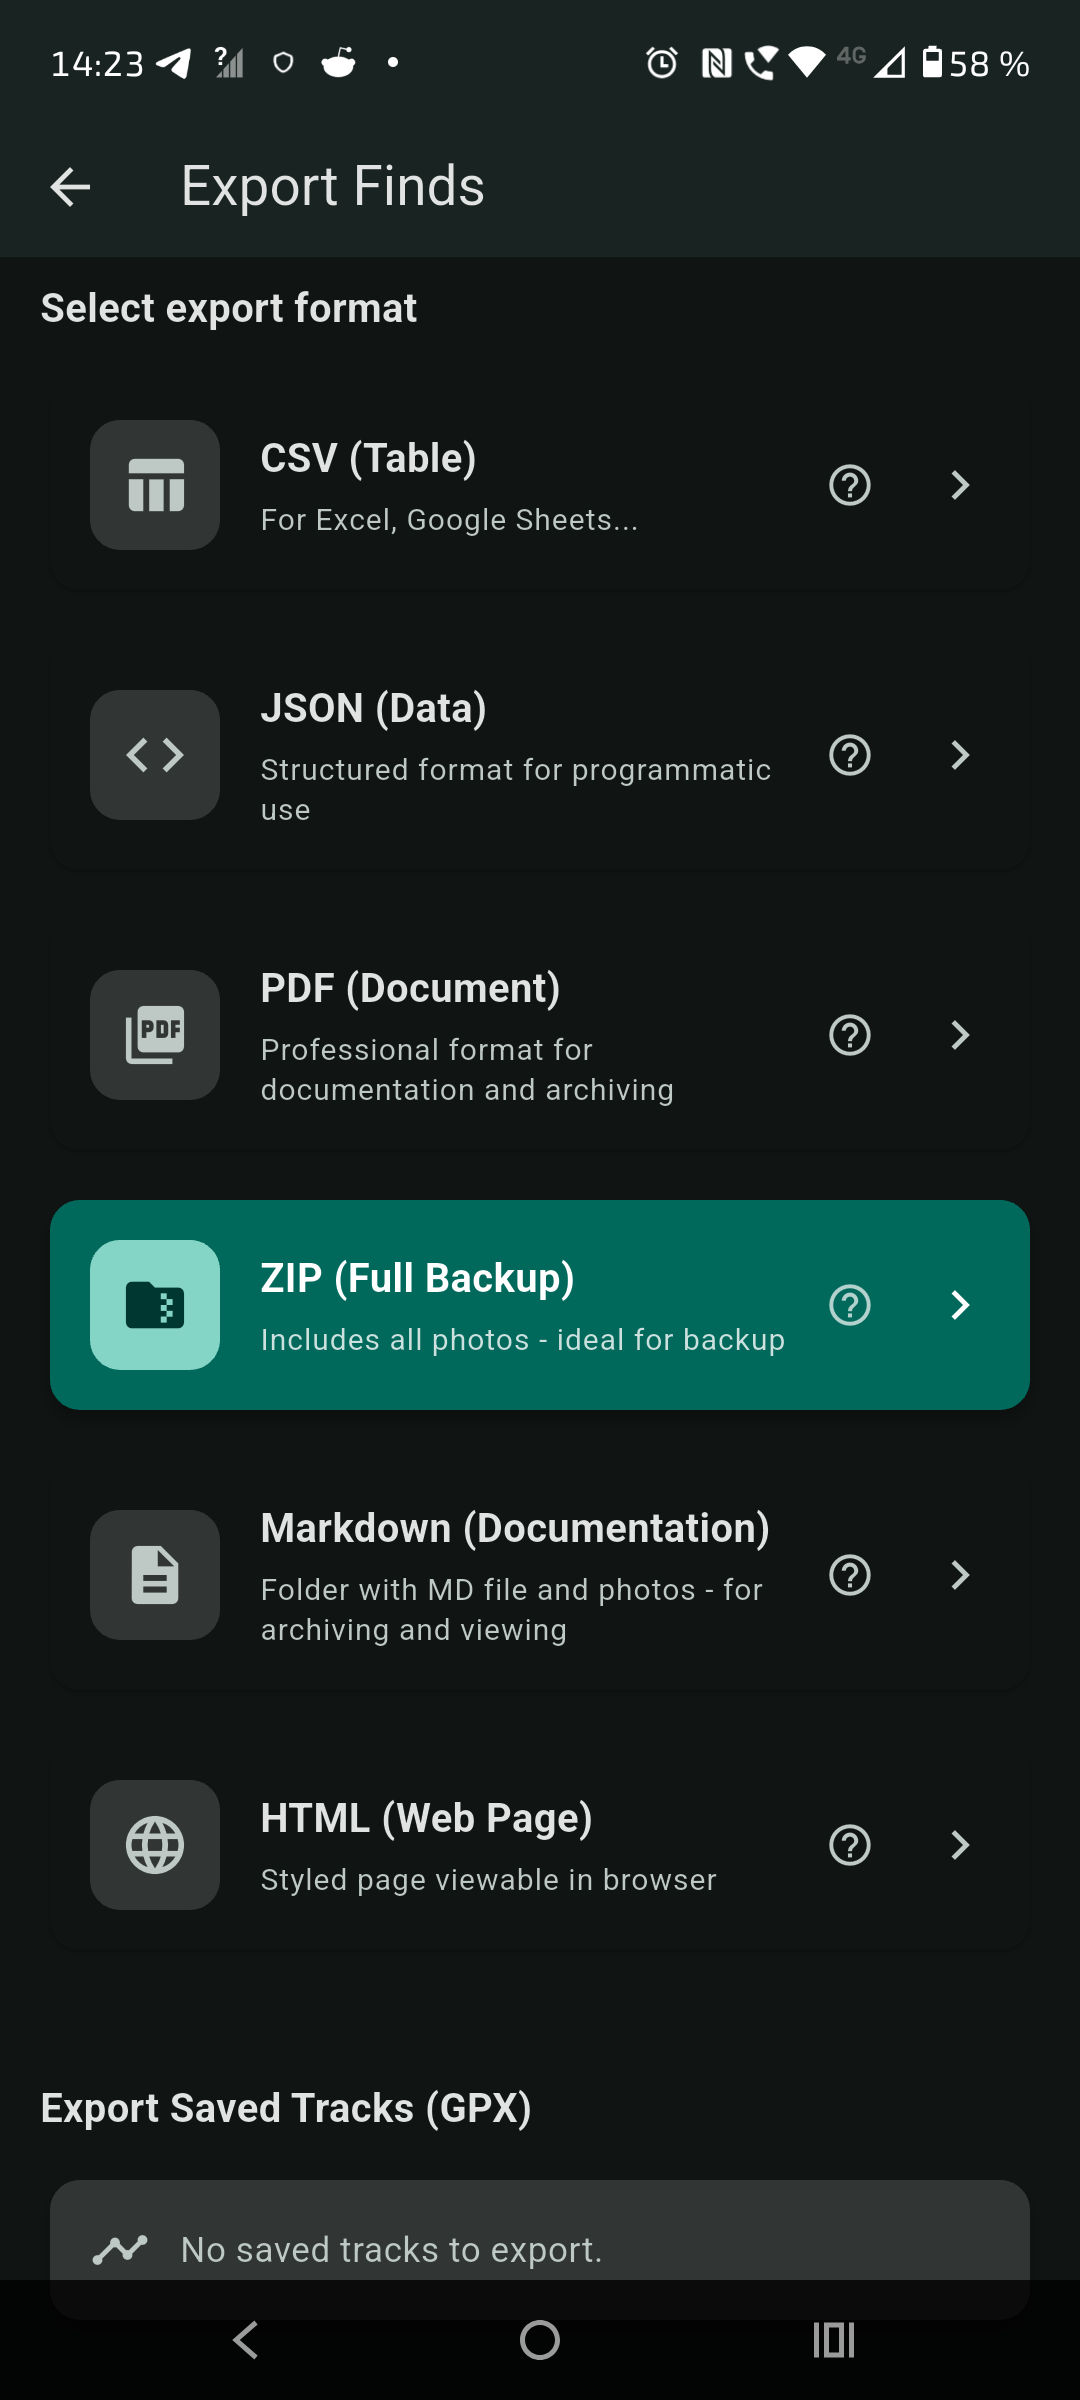Open ZIP (Full Backup) via its chevron

[960, 1305]
